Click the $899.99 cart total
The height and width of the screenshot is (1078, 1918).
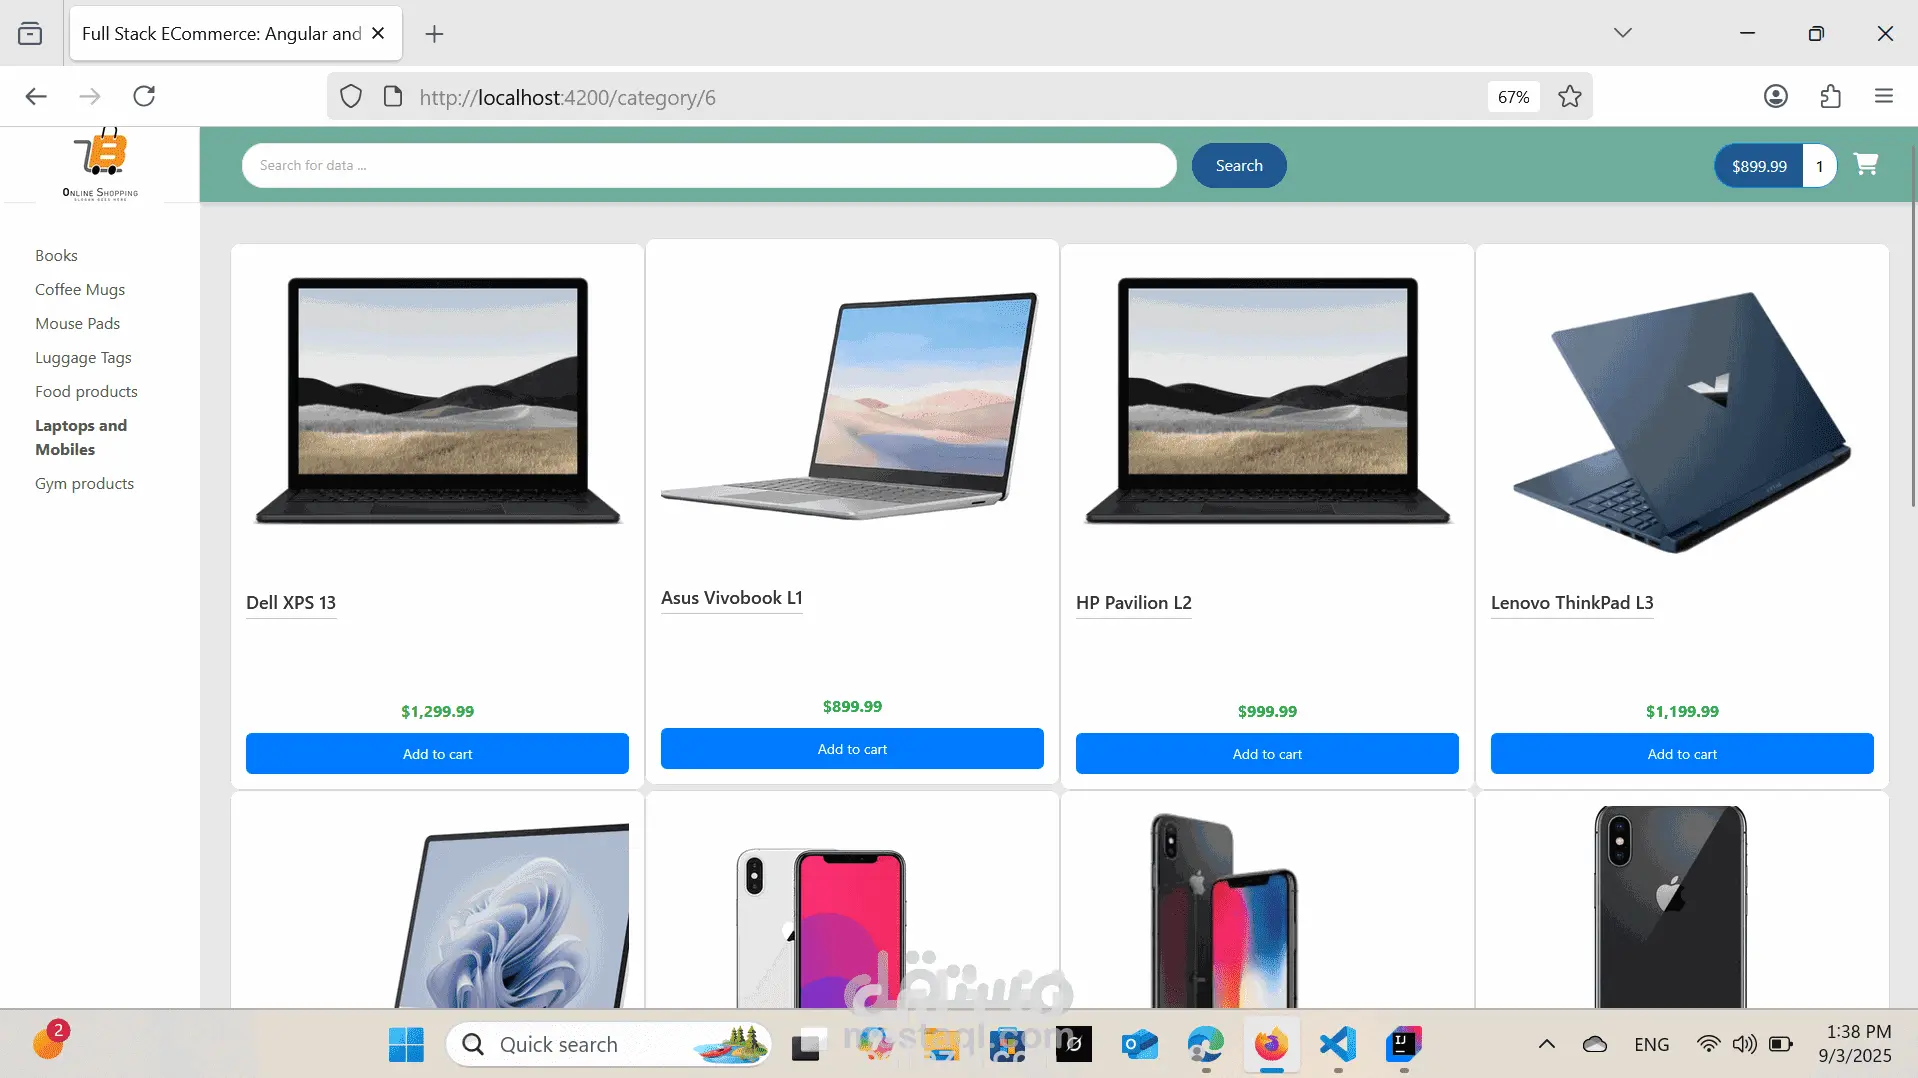point(1759,166)
